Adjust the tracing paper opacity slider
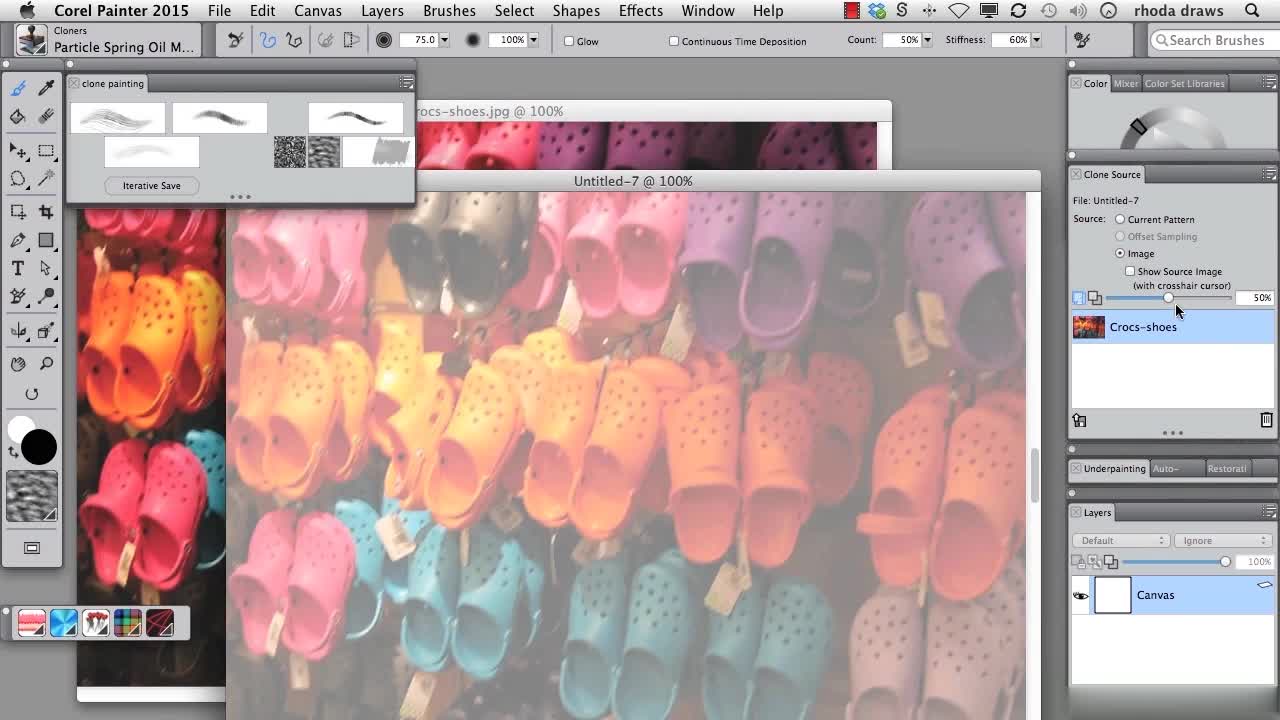 click(1168, 298)
